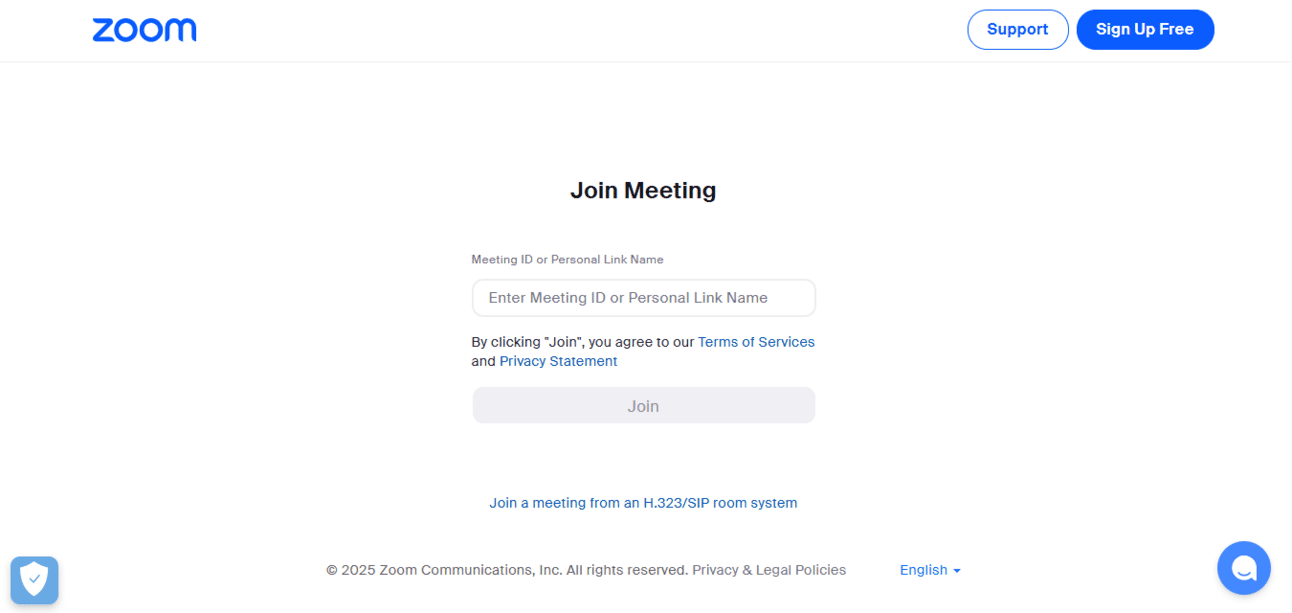This screenshot has width=1292, height=613.
Task: Click the blue shield privacy badge icon
Action: click(x=34, y=580)
